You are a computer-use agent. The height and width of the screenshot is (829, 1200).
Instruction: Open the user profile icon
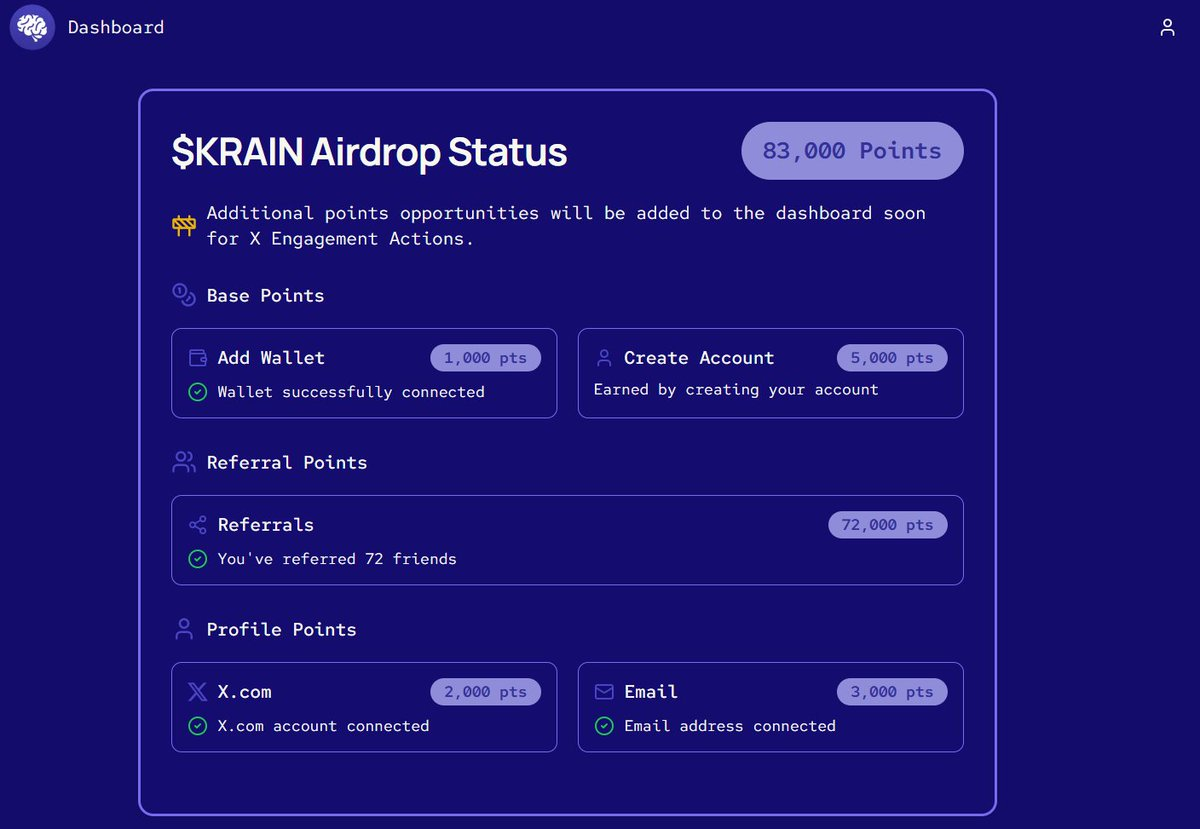pos(1167,28)
